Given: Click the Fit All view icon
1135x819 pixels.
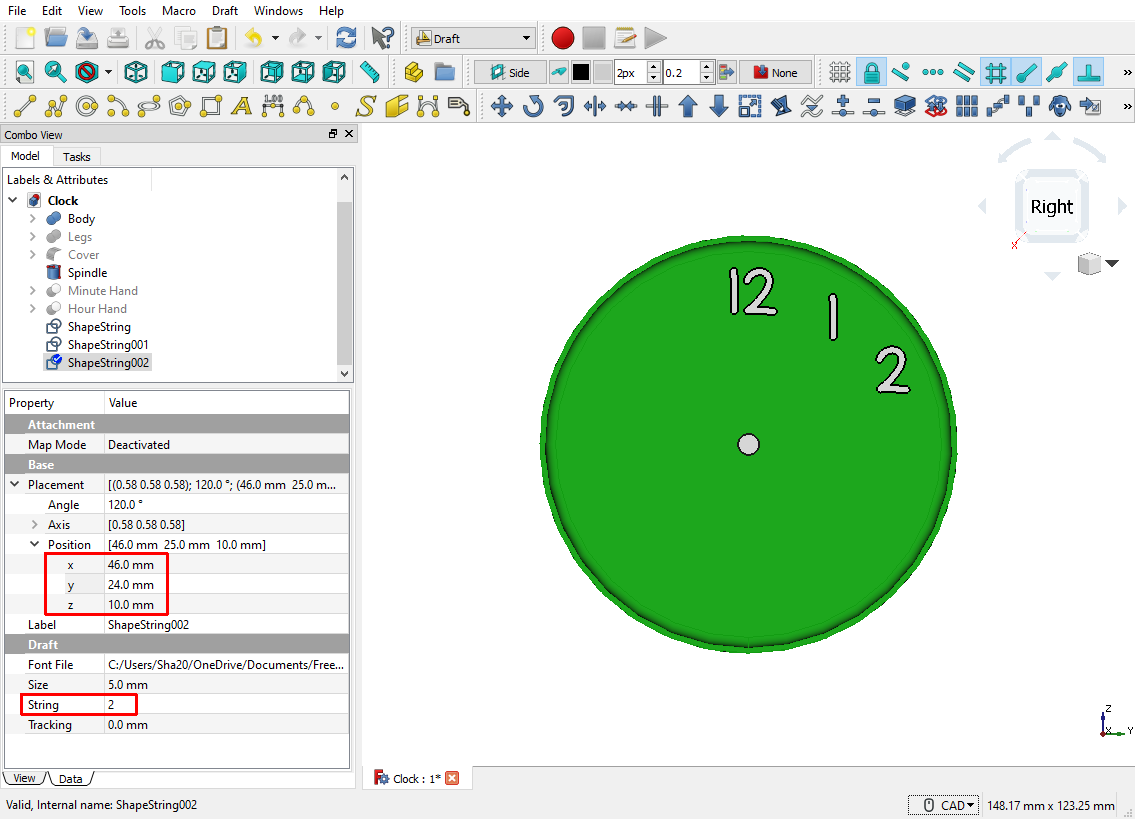Looking at the screenshot, I should pyautogui.click(x=25, y=72).
